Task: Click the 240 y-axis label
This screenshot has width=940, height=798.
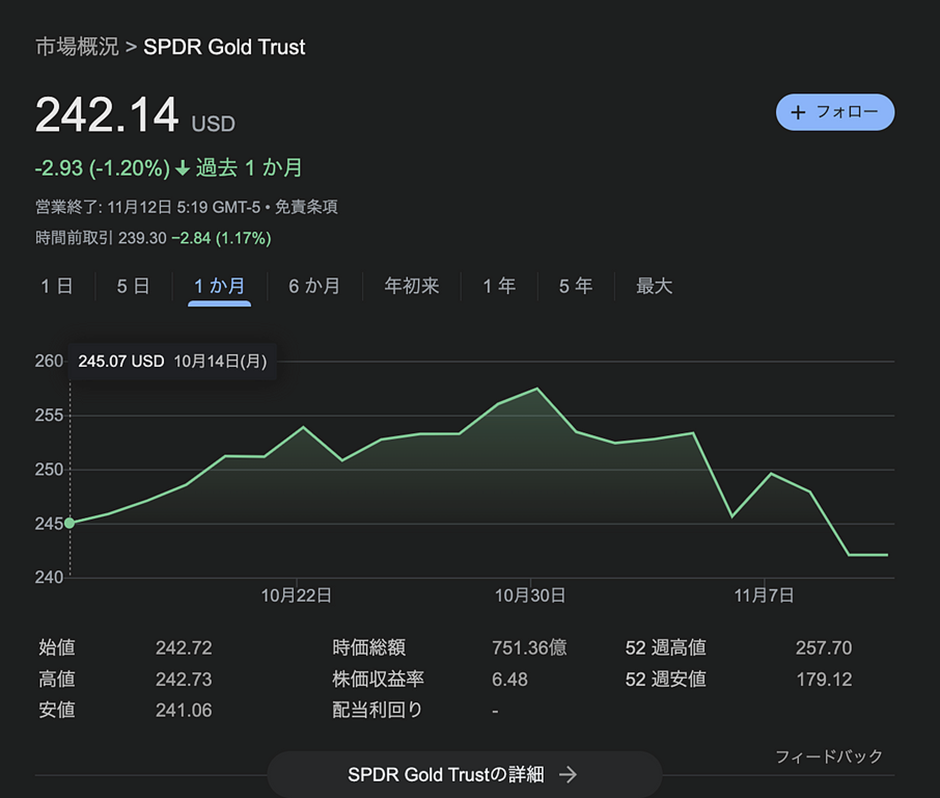Action: (x=49, y=577)
